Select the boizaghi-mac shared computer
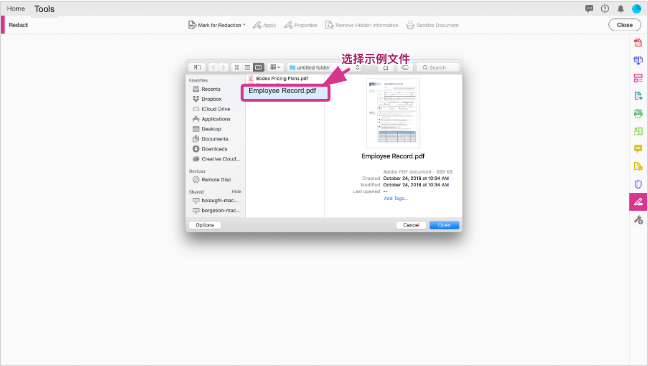The image size is (648, 366). [219, 200]
